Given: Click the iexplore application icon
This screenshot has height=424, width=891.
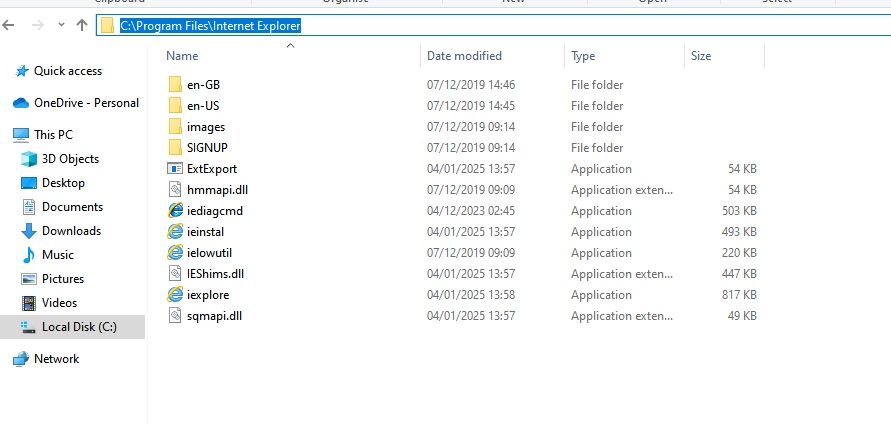Looking at the screenshot, I should tap(176, 295).
